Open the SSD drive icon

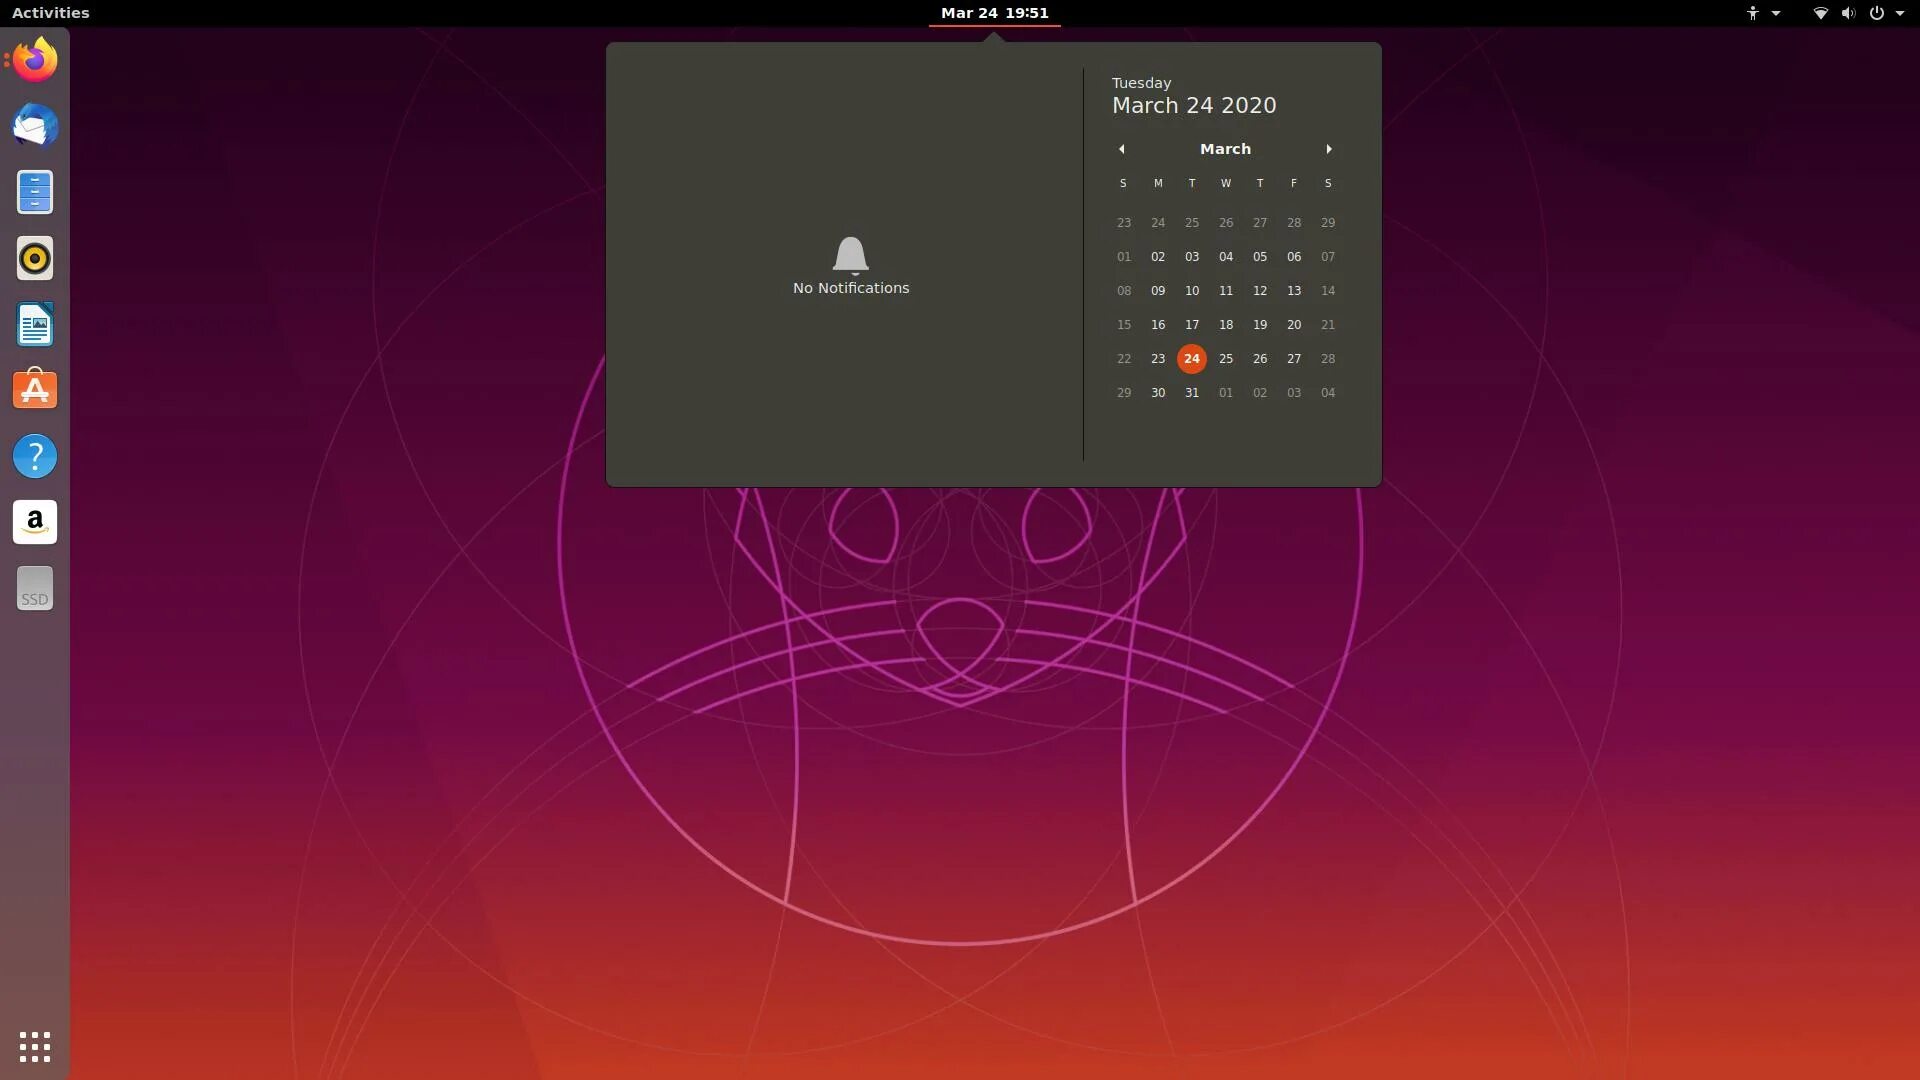[x=35, y=588]
